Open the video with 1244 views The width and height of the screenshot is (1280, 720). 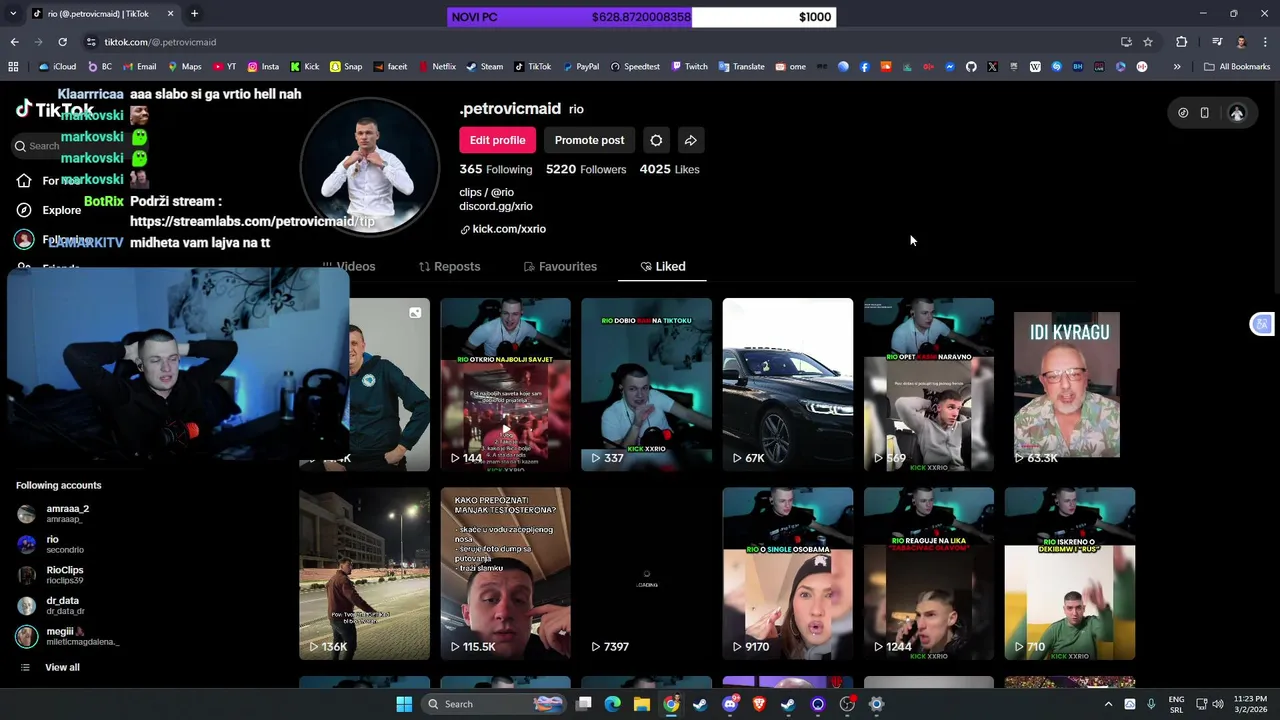(x=929, y=574)
